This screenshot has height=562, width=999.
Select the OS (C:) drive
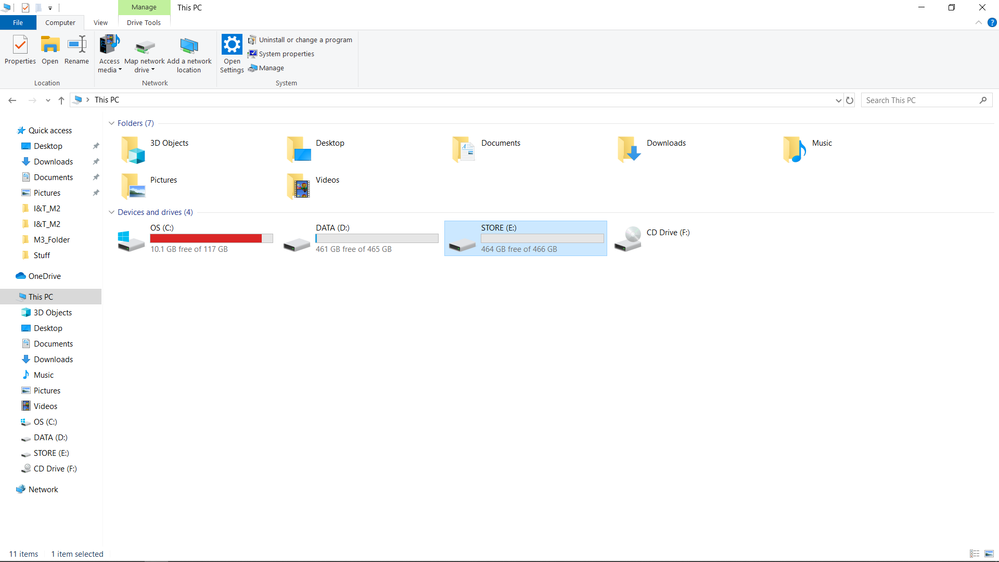195,238
